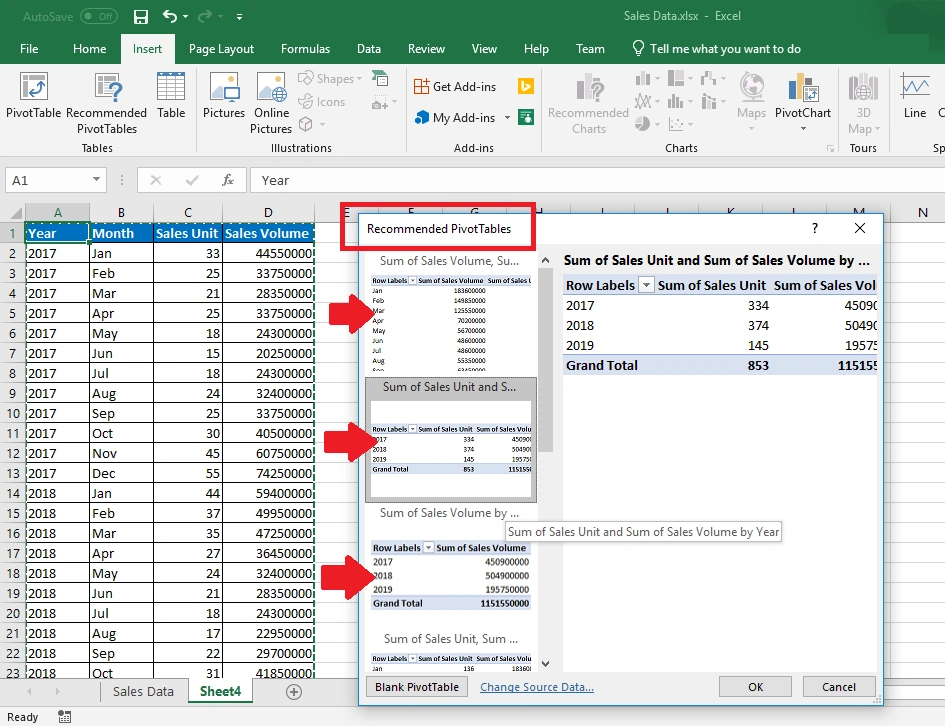Insert a Line sparkline
This screenshot has width=945, height=726.
[x=915, y=95]
